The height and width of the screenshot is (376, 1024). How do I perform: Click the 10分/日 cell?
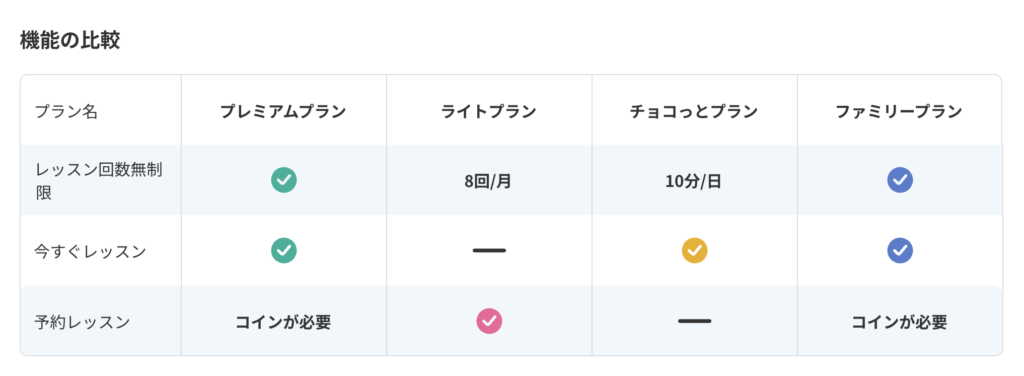(694, 181)
